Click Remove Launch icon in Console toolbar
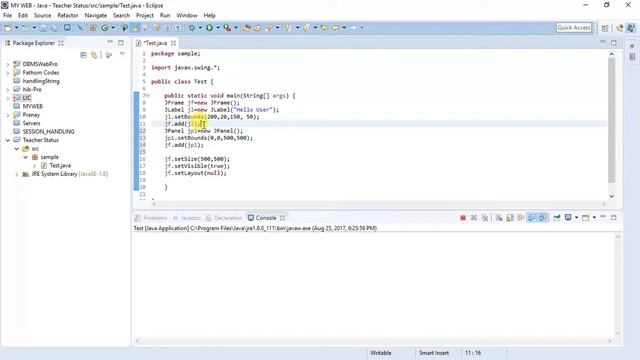The width and height of the screenshot is (640, 360). pyautogui.click(x=474, y=218)
